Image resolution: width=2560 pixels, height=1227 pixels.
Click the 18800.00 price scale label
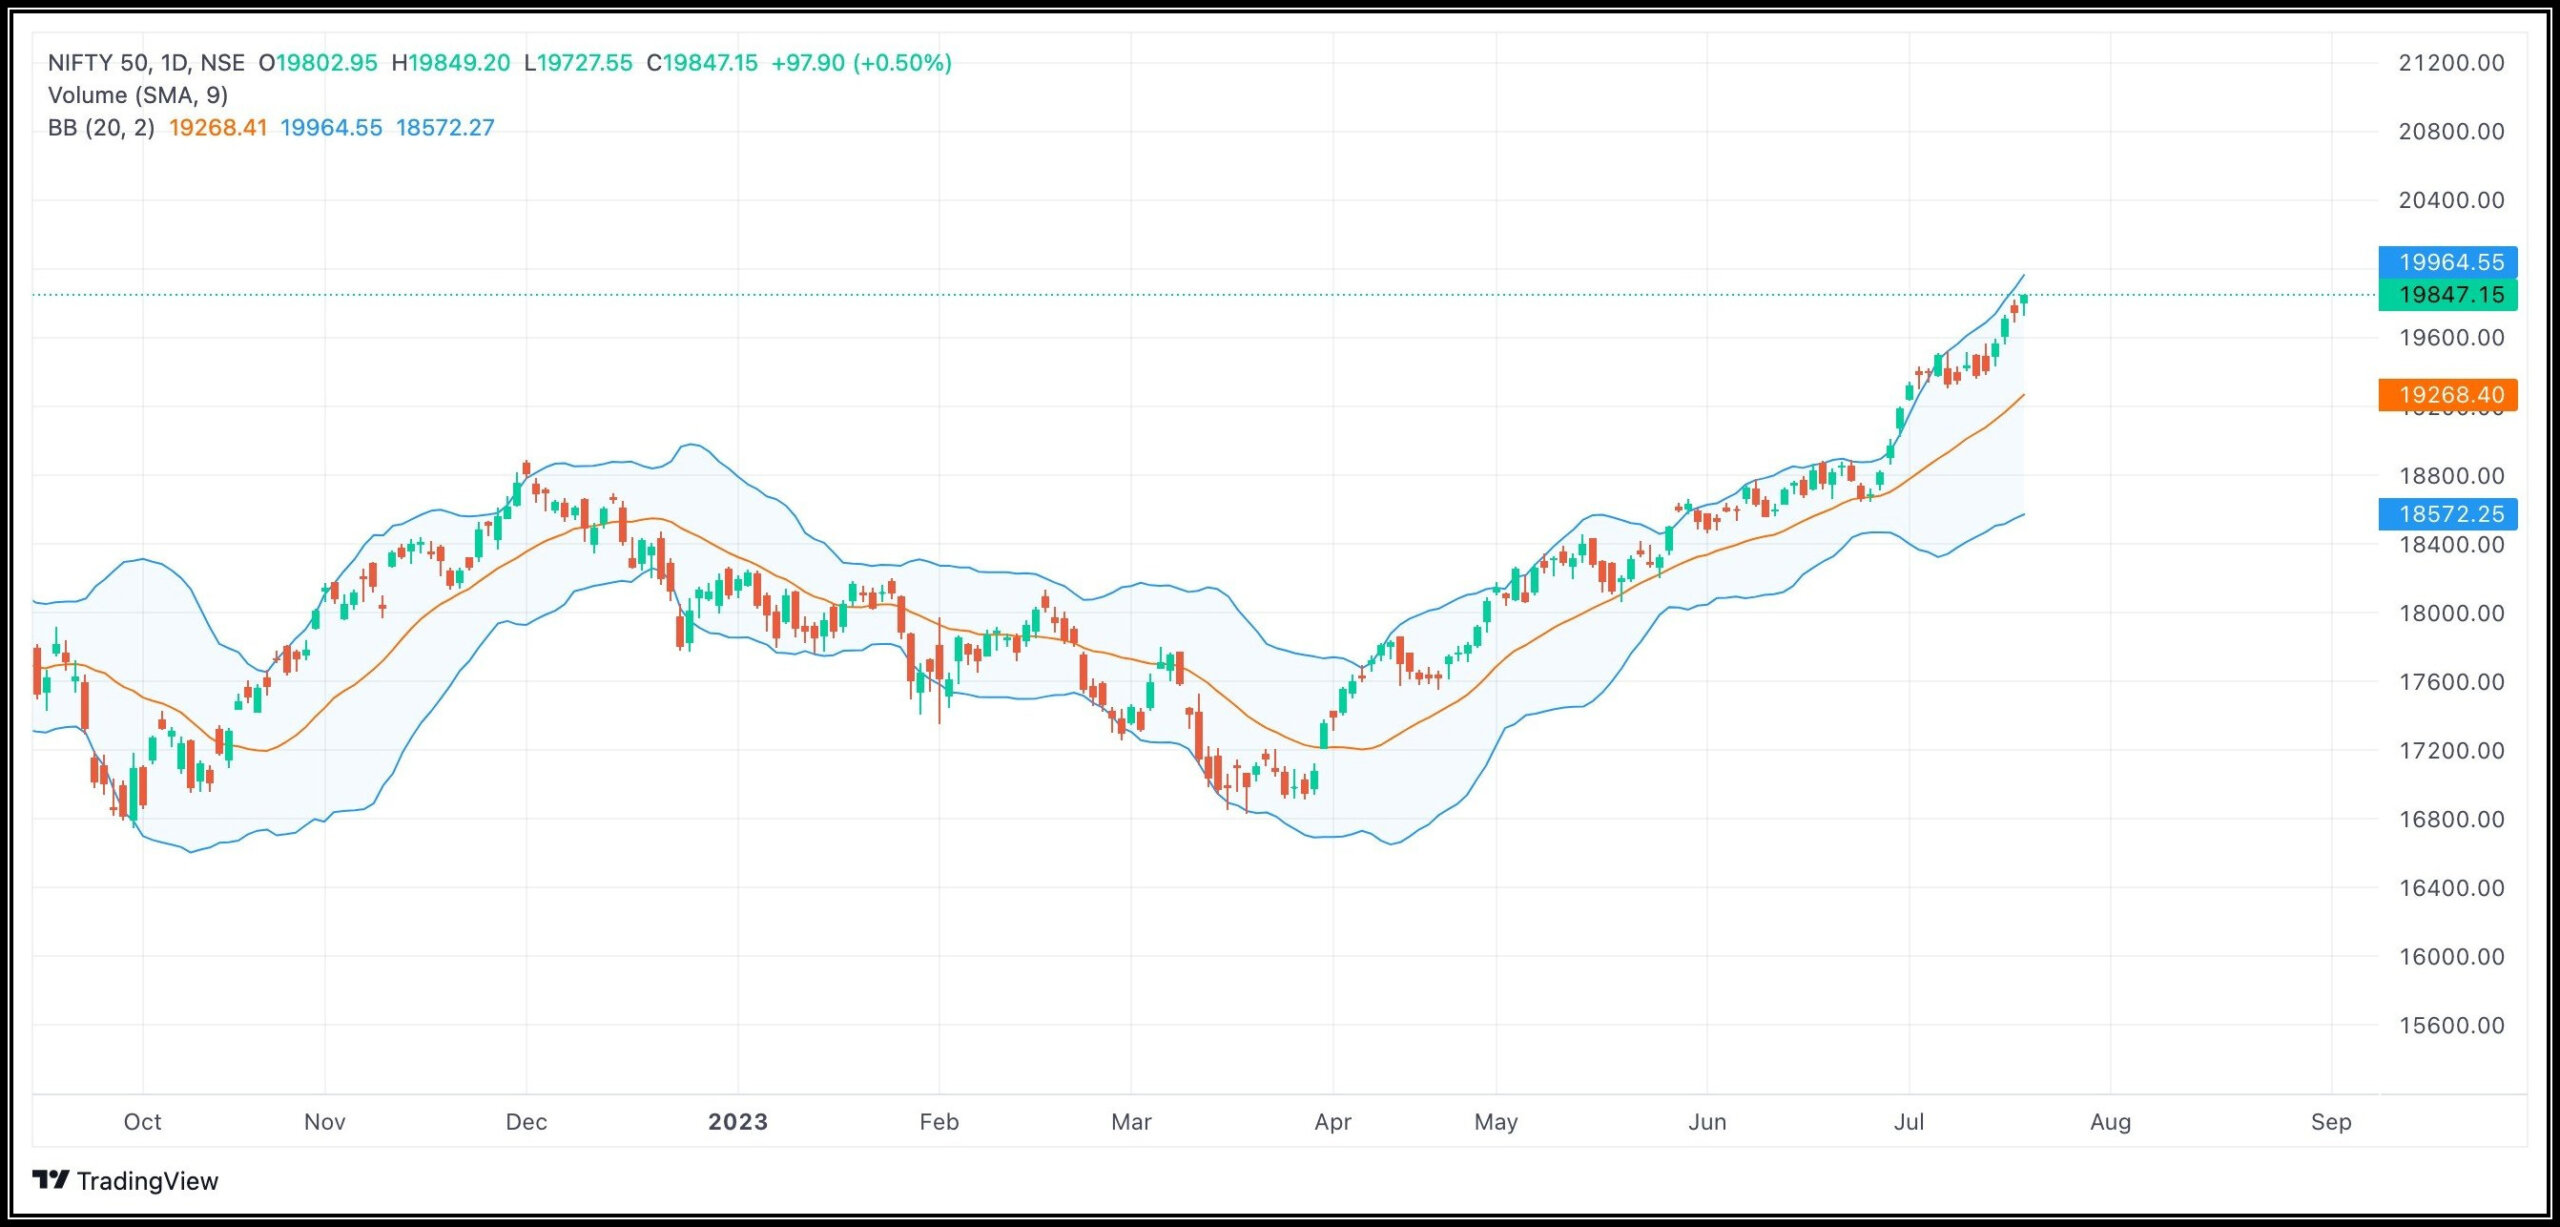pyautogui.click(x=2451, y=476)
